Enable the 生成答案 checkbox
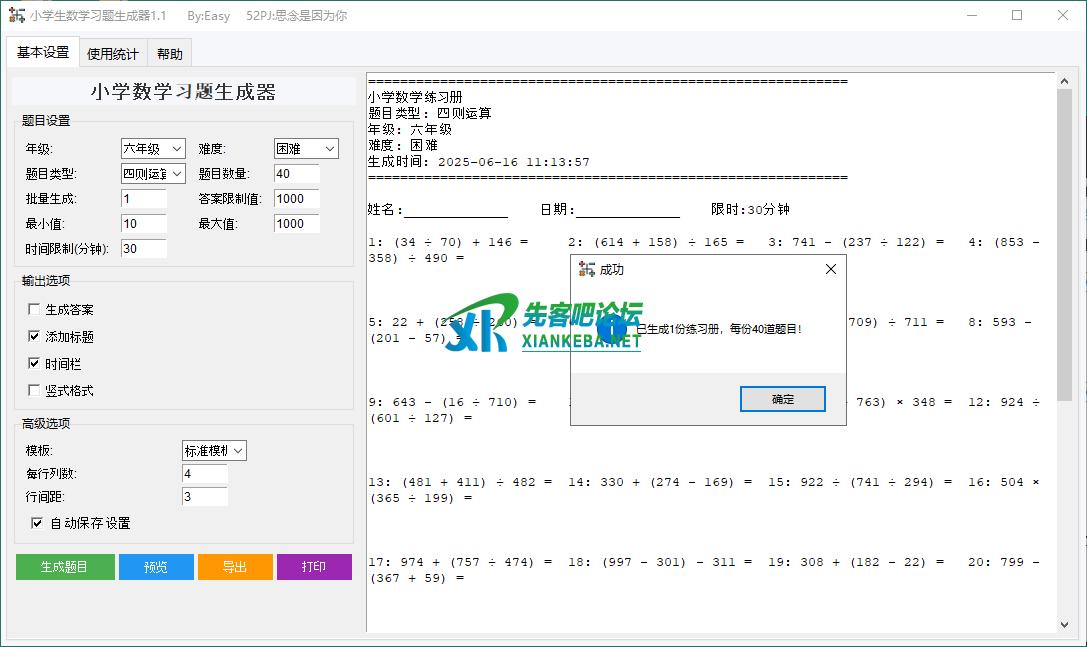1087x647 pixels. pyautogui.click(x=35, y=310)
